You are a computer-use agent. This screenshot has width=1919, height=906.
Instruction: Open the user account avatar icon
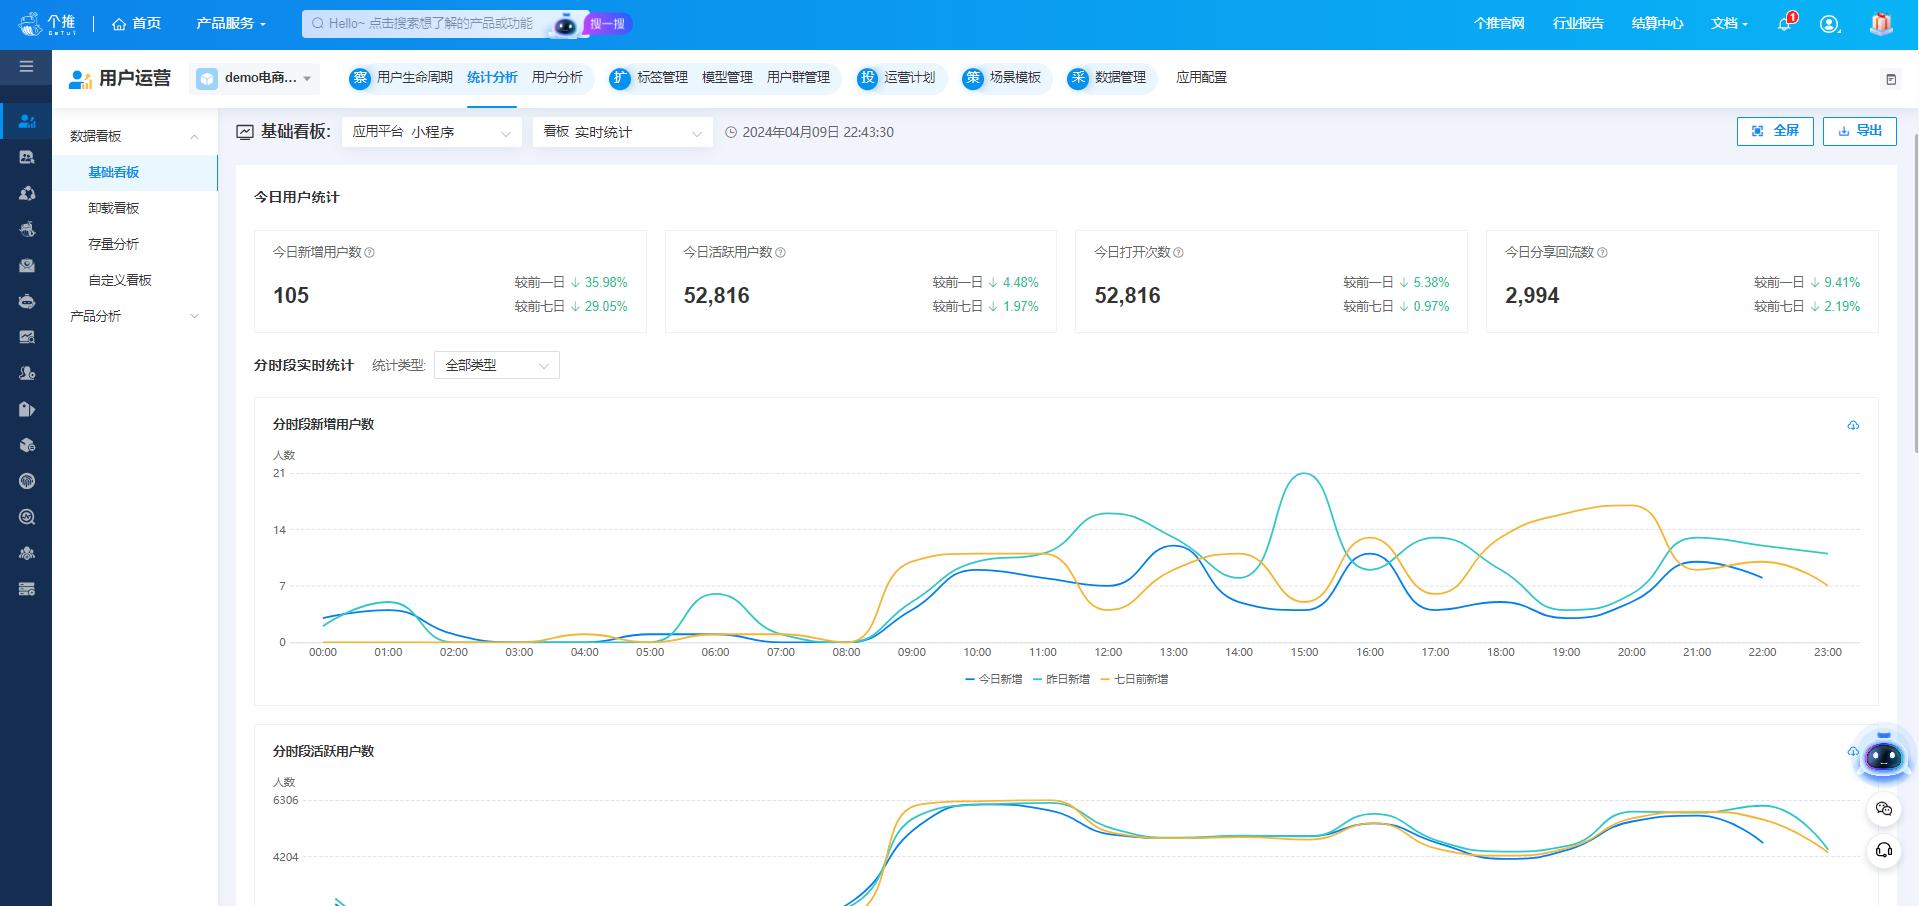pyautogui.click(x=1829, y=24)
